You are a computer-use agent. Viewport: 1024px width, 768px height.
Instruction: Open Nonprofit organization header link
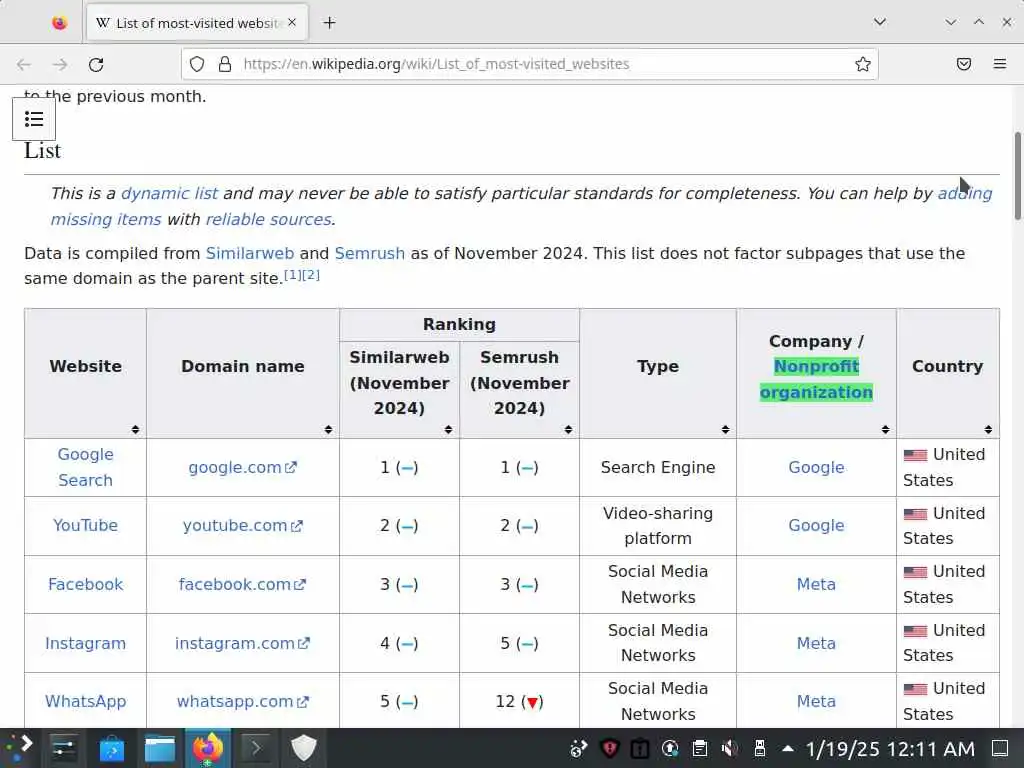[x=816, y=379]
